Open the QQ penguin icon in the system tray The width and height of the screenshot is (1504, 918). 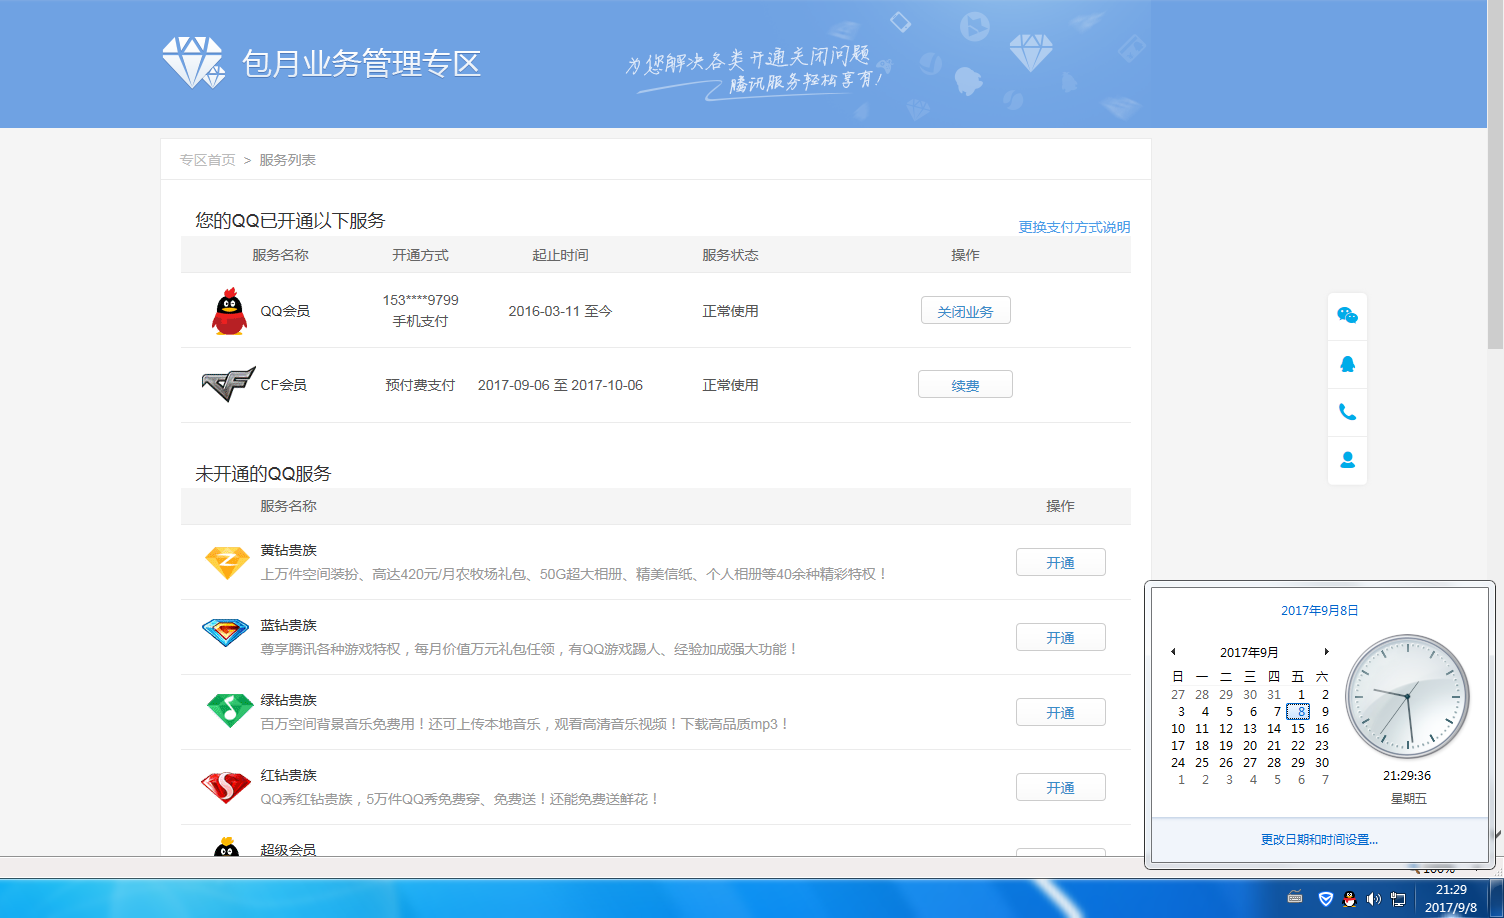[1349, 899]
